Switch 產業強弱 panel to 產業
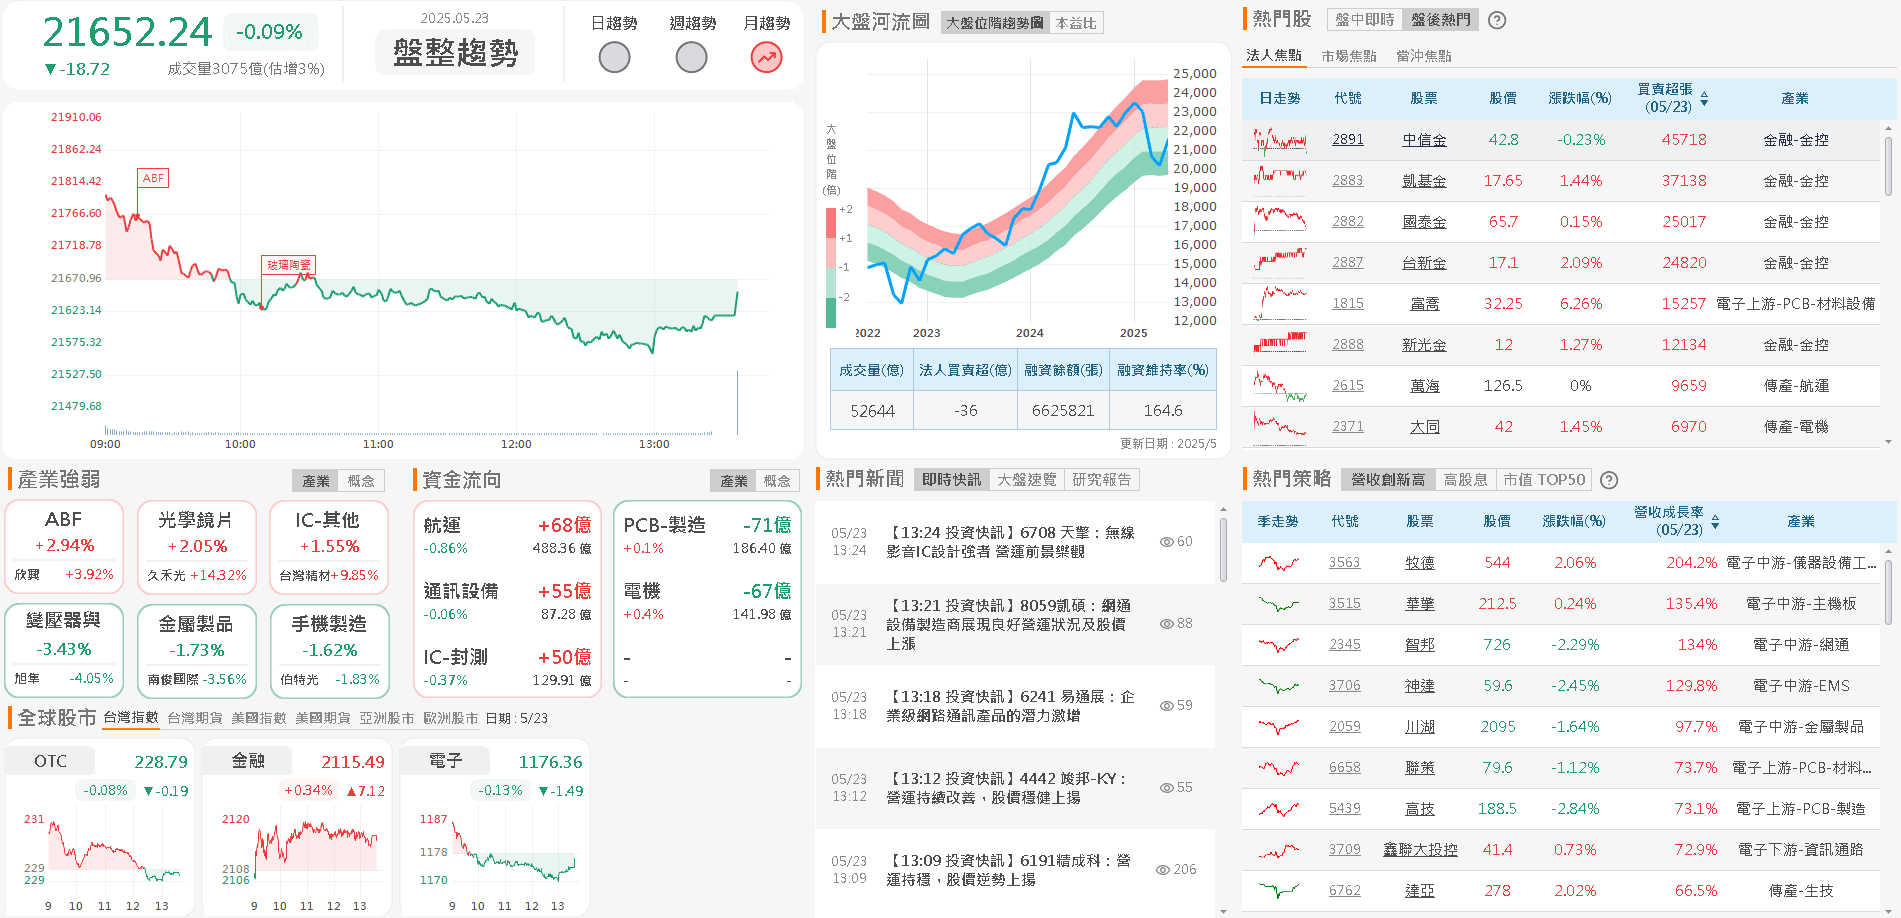Image resolution: width=1901 pixels, height=918 pixels. 316,481
